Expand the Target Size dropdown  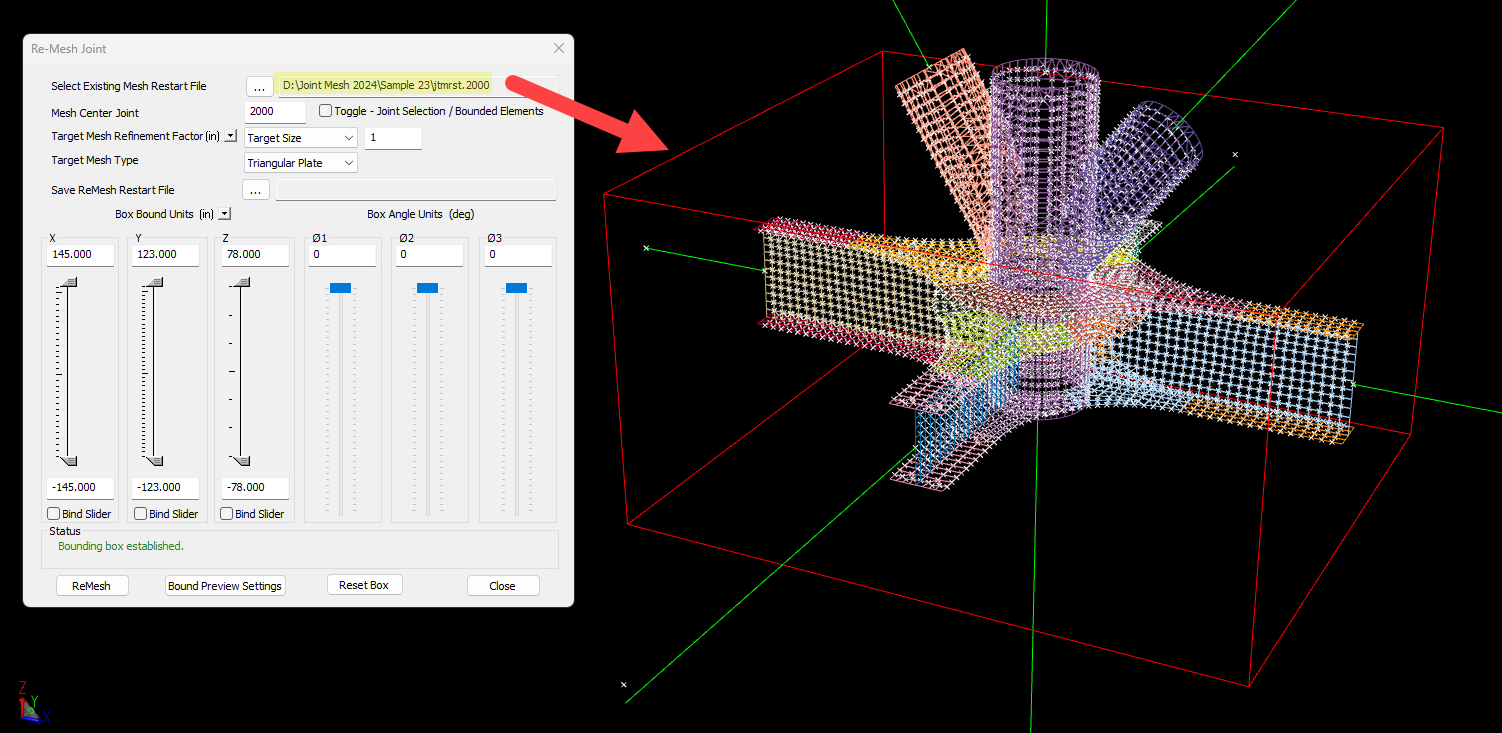click(300, 138)
